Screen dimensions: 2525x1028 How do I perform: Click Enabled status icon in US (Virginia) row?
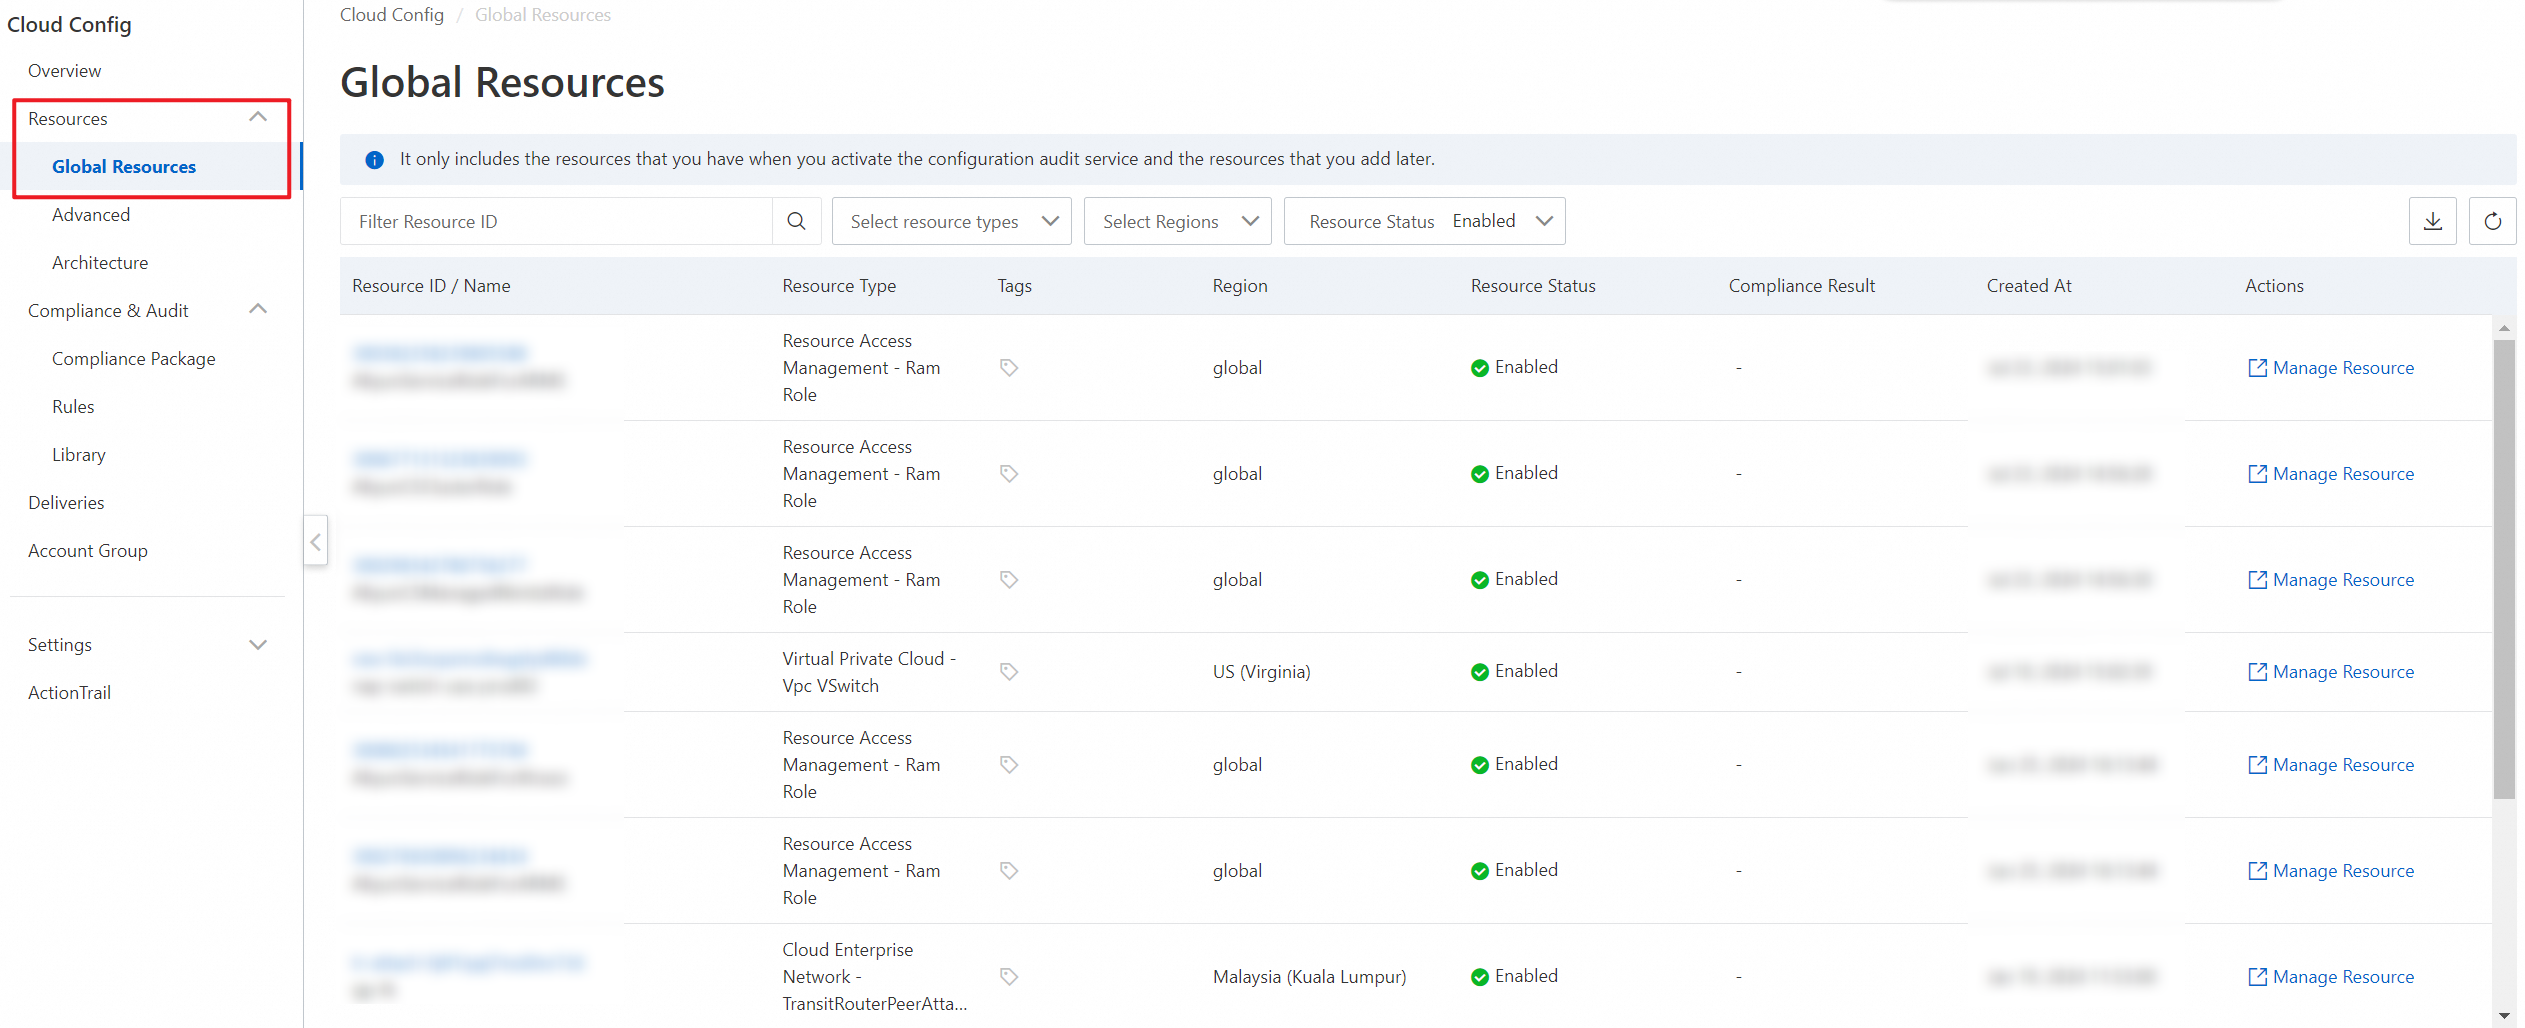pos(1480,672)
